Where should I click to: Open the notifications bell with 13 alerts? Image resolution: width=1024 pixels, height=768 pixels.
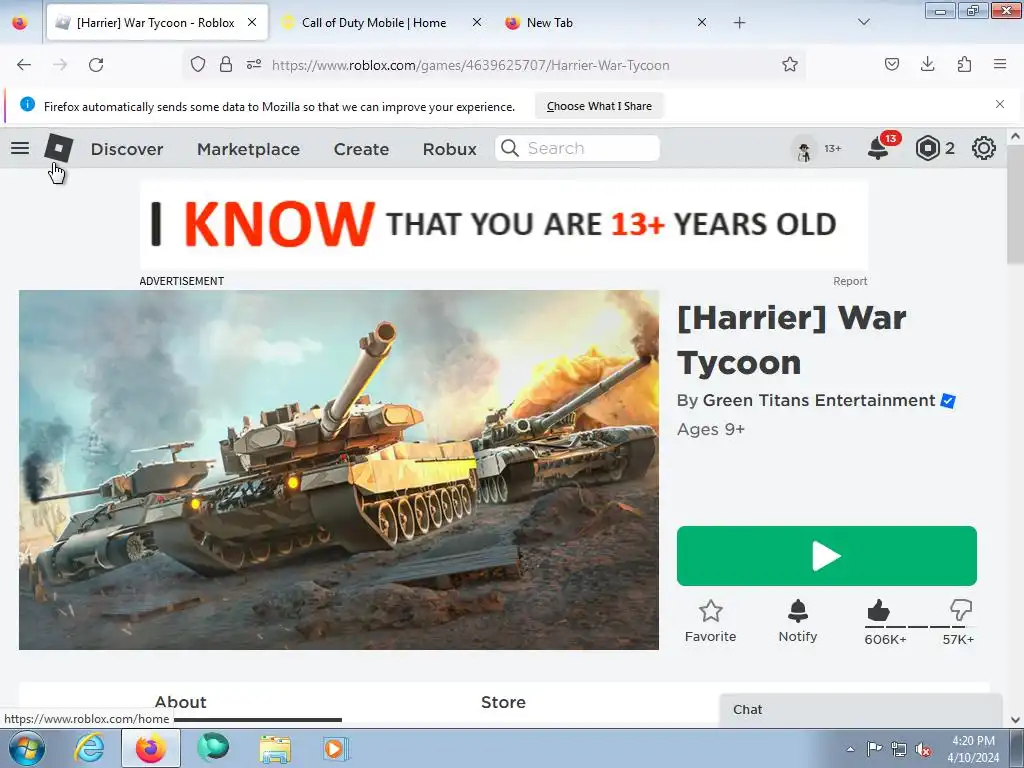(x=878, y=148)
